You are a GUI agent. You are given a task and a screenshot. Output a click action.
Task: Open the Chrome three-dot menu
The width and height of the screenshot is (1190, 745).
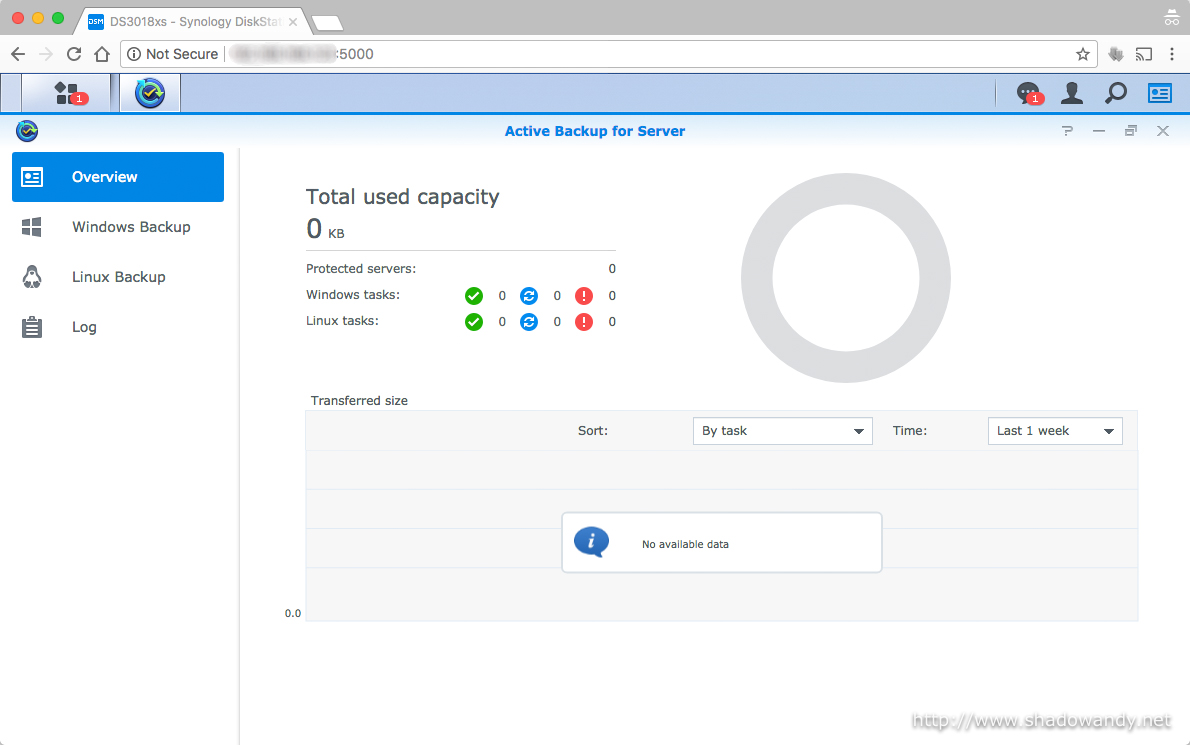click(x=1172, y=54)
